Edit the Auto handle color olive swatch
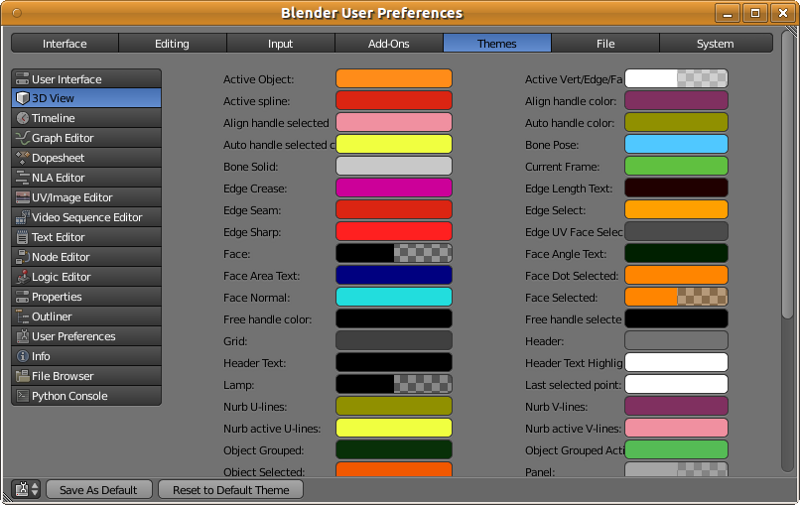Viewport: 800px width, 505px height. tap(676, 122)
